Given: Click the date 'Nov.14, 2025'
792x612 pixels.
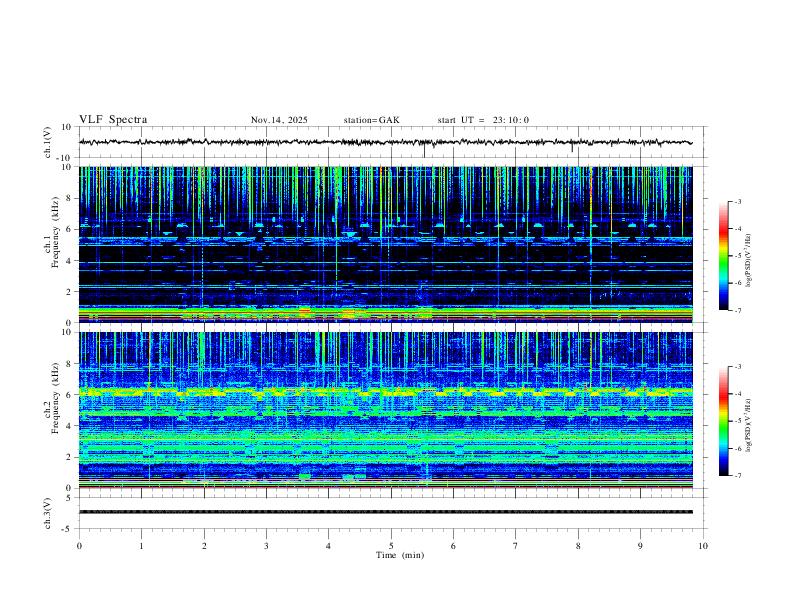Looking at the screenshot, I should tap(279, 120).
